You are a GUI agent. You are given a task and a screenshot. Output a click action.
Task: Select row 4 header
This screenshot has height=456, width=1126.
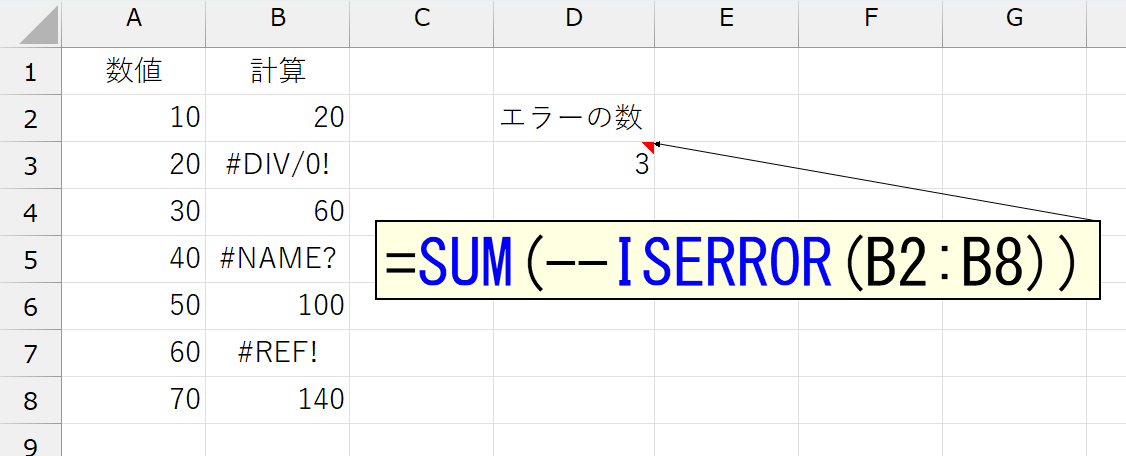click(x=30, y=212)
